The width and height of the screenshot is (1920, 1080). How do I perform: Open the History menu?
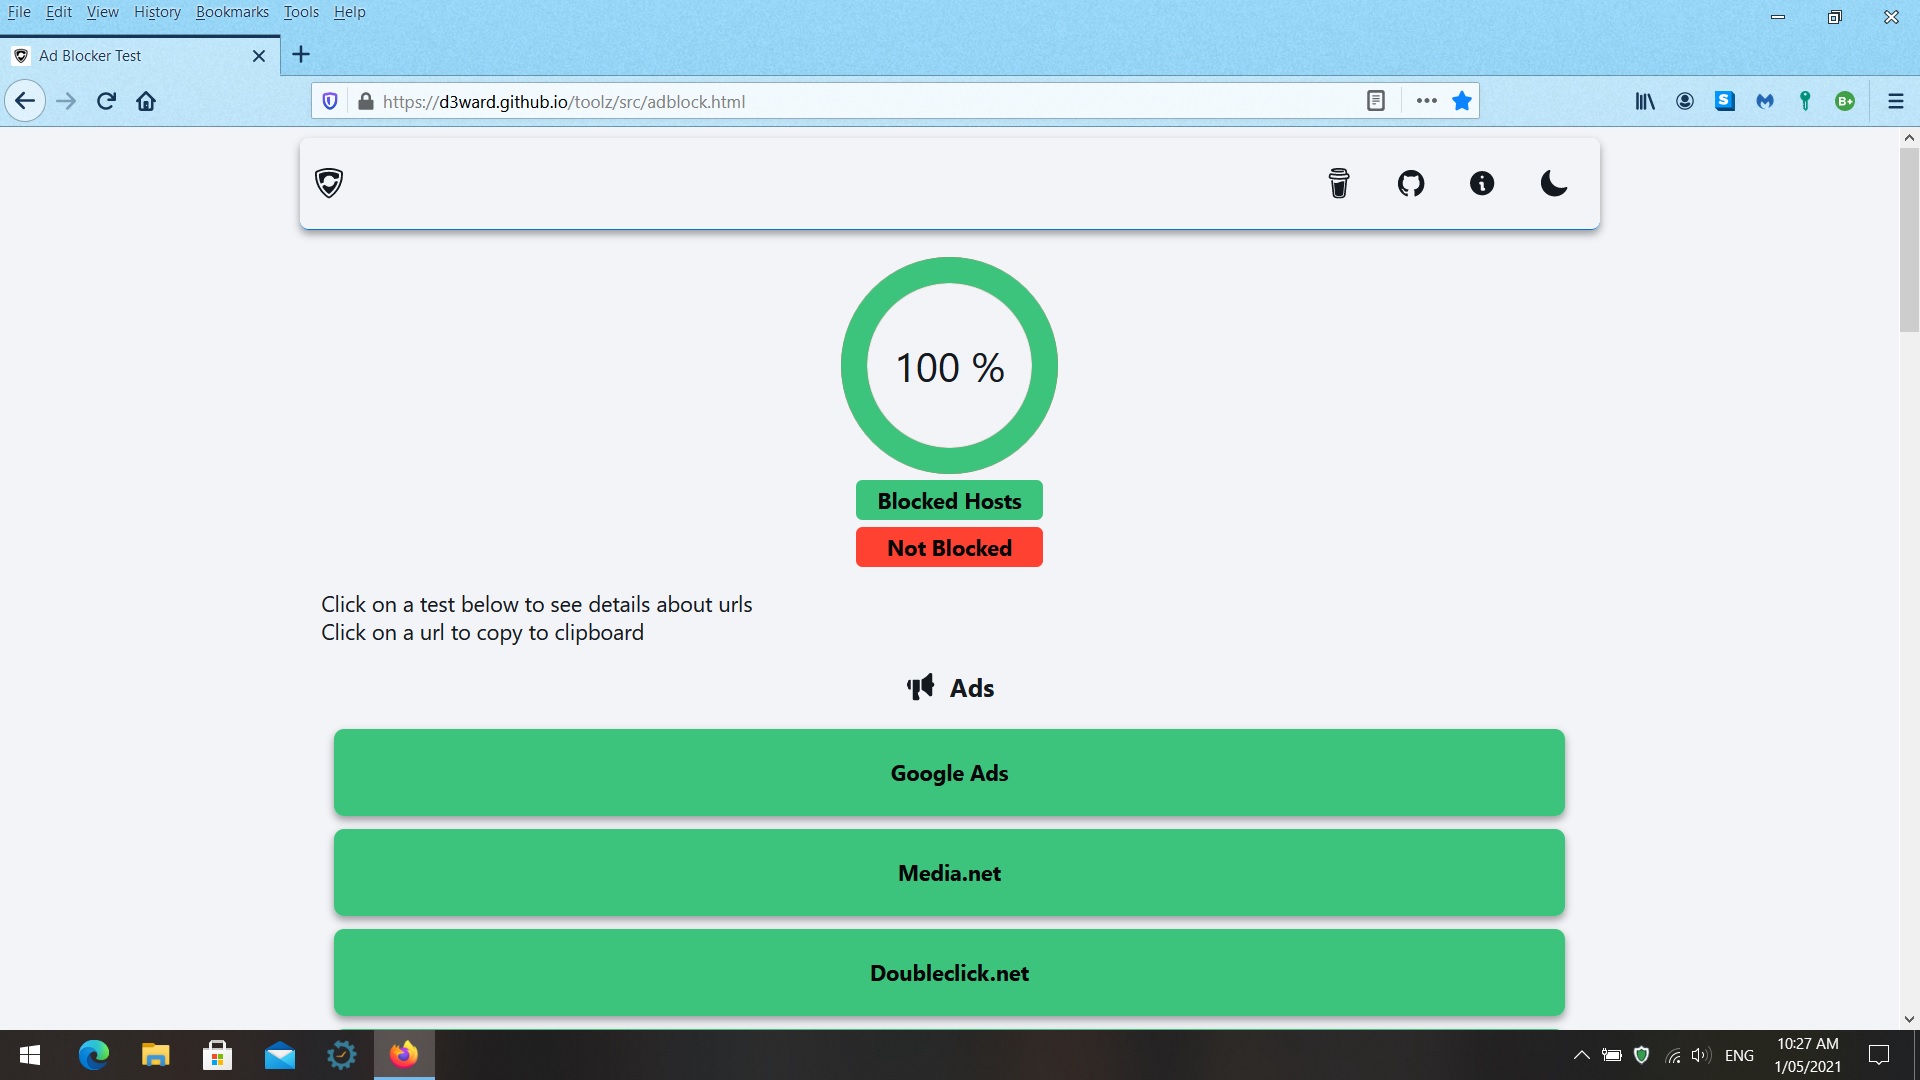157,12
